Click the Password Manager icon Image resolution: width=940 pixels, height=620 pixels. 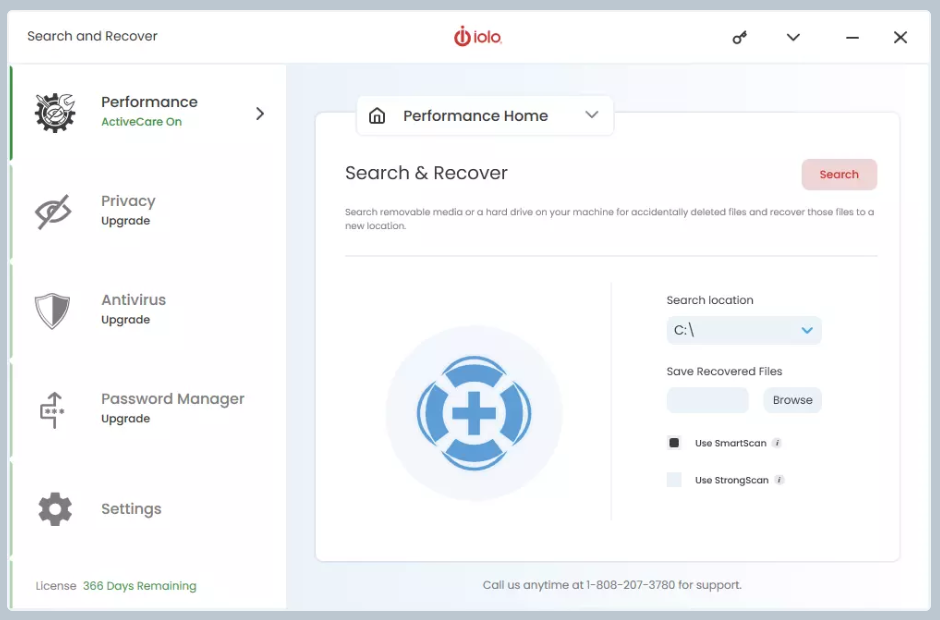tap(52, 410)
